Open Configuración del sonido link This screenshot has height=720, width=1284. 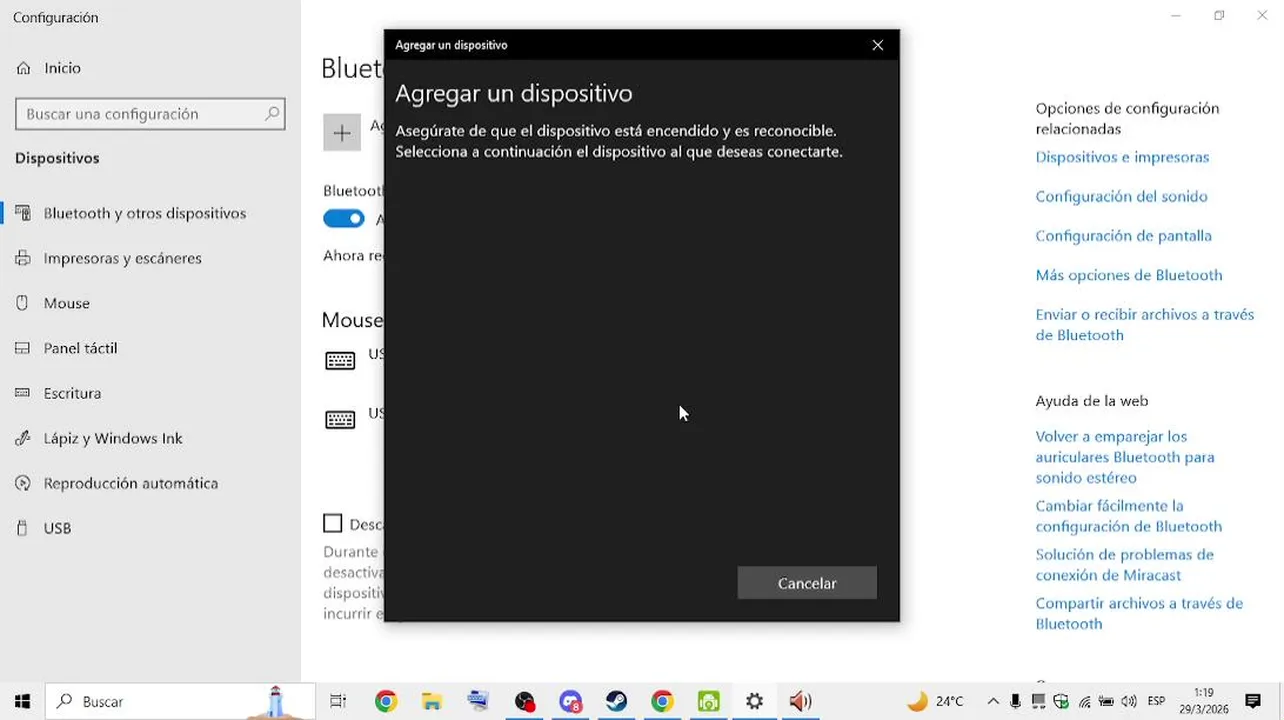(1121, 196)
